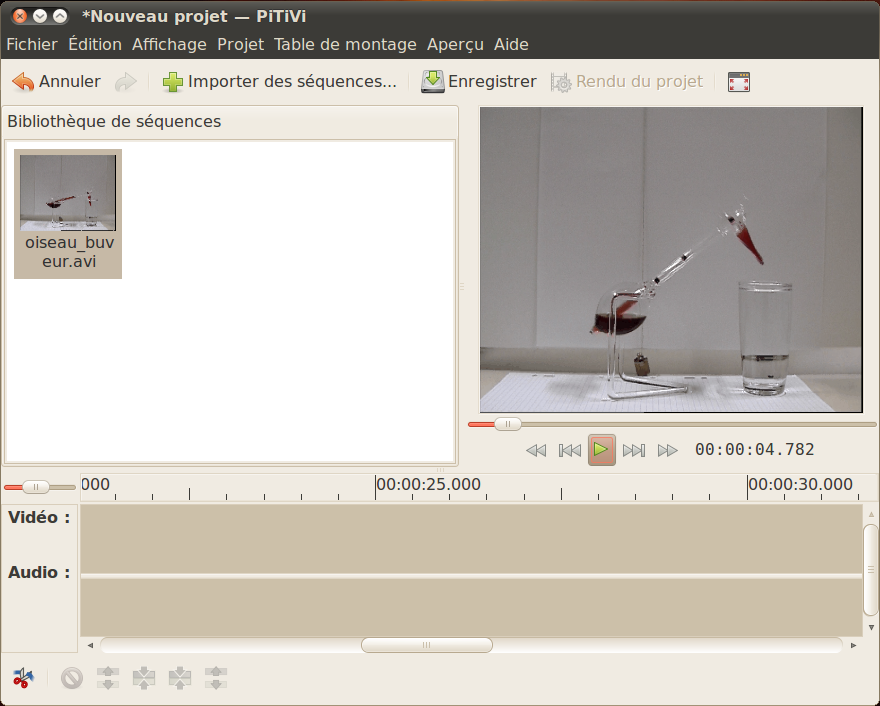880x706 pixels.
Task: Open the Aperçu menu
Action: (455, 44)
